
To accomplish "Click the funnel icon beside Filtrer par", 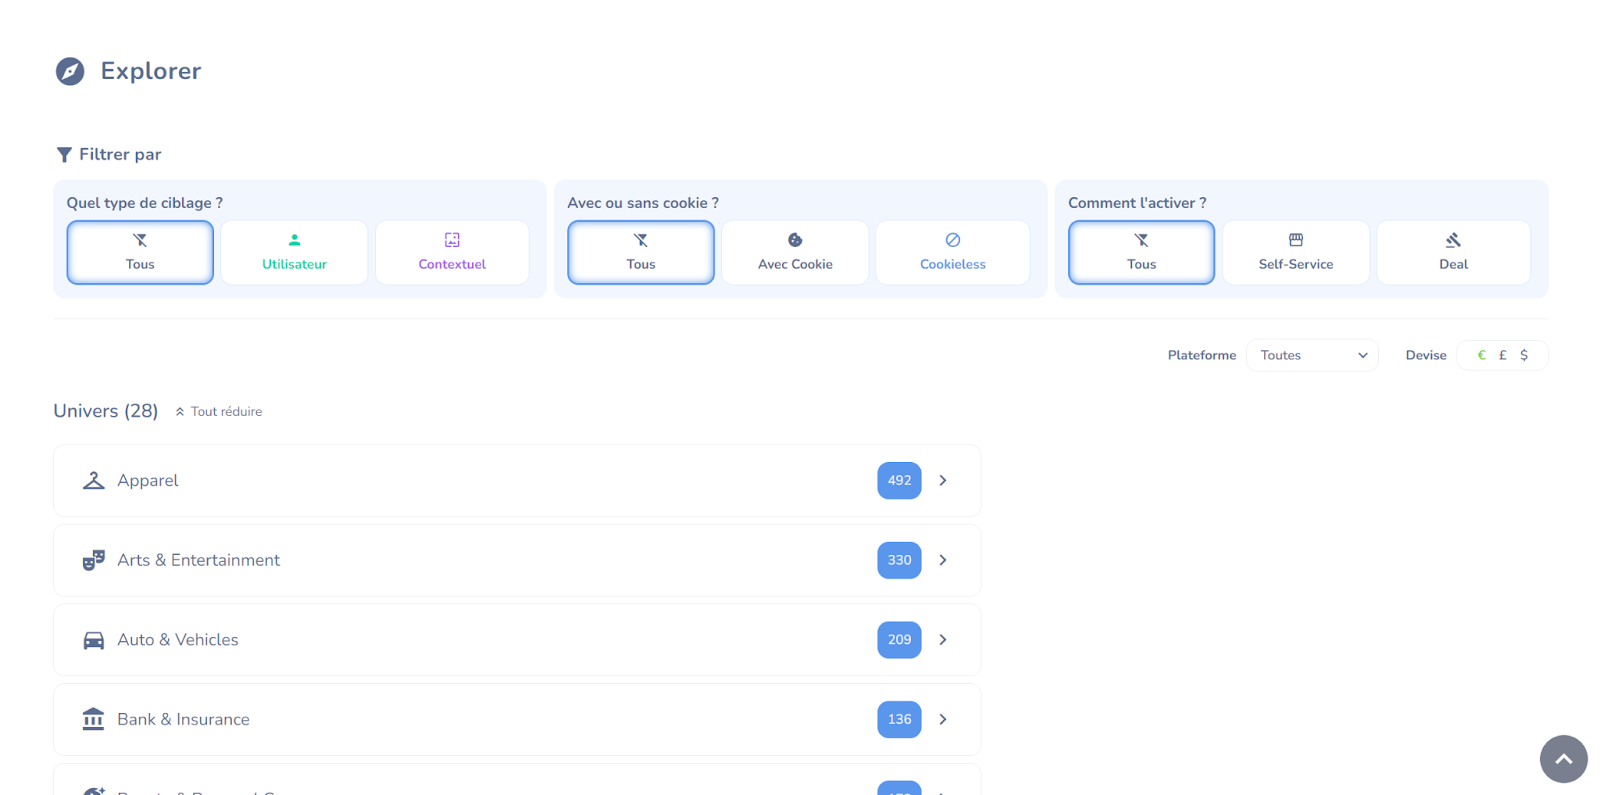I will [64, 154].
